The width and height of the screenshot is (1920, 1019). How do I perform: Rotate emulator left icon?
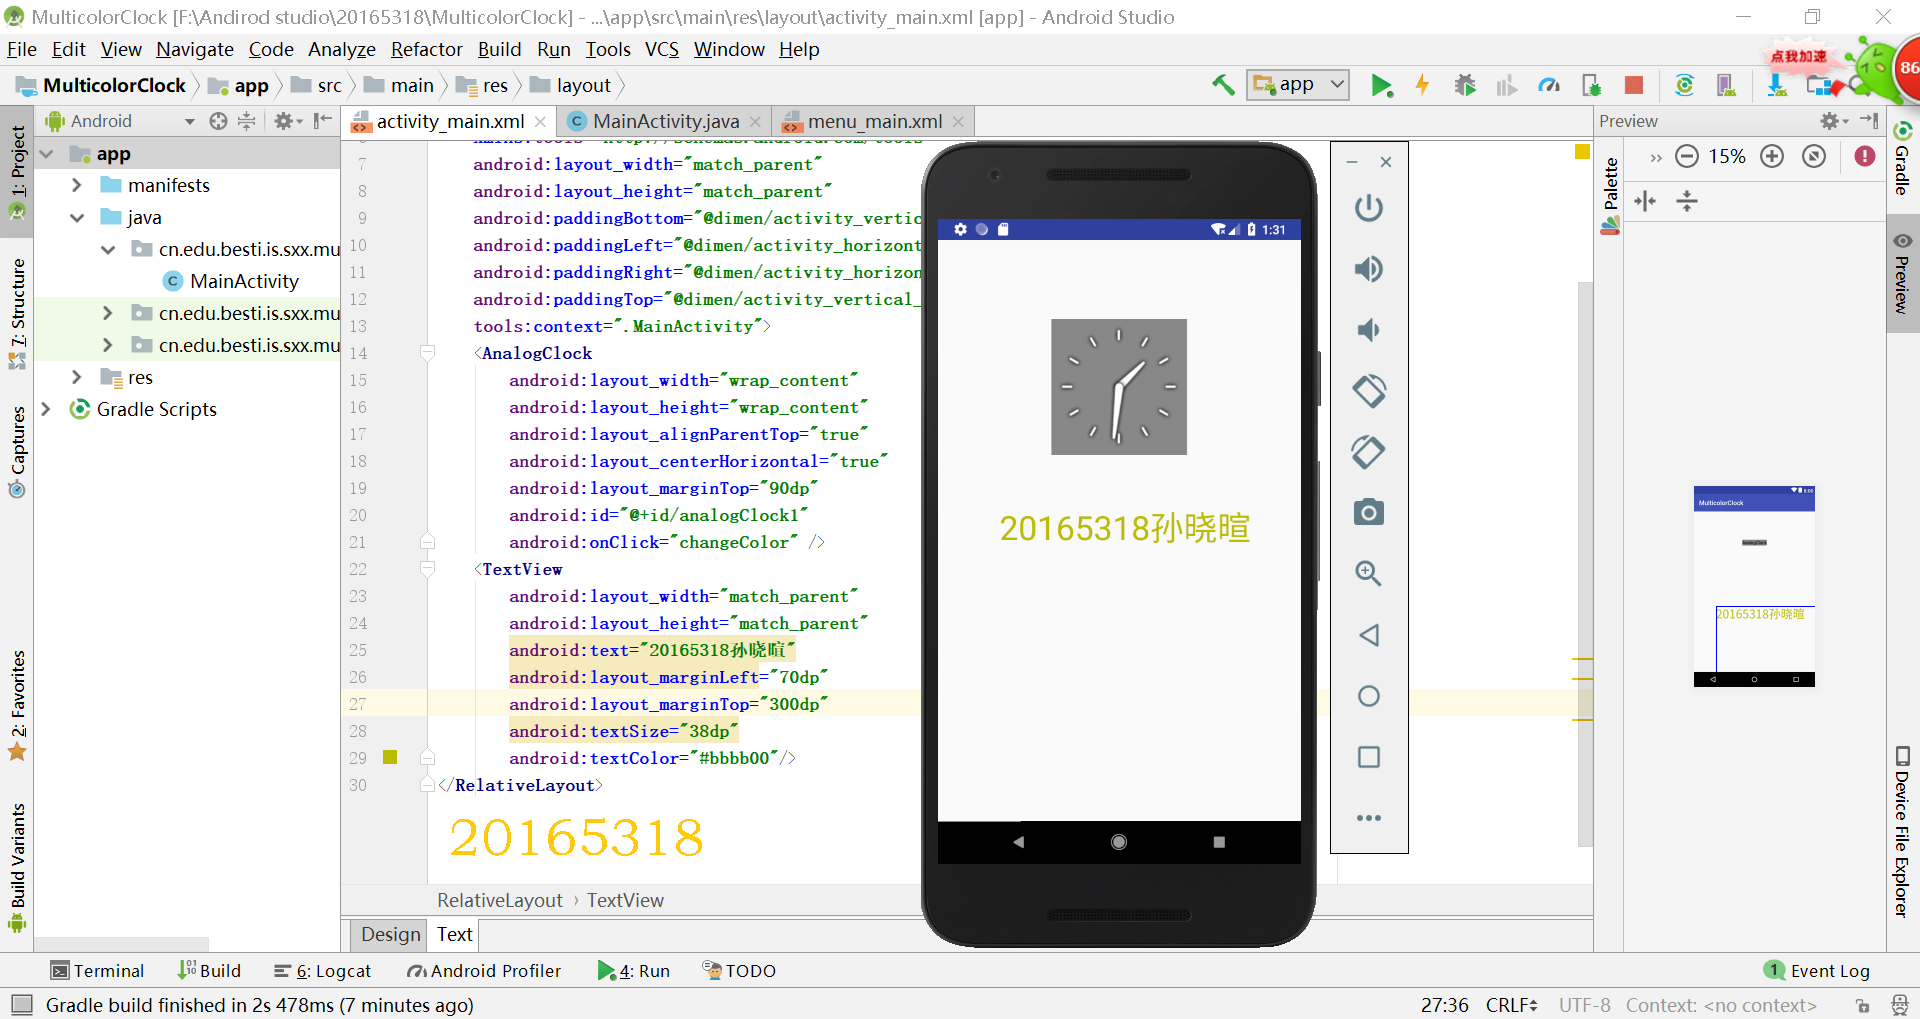pos(1369,391)
